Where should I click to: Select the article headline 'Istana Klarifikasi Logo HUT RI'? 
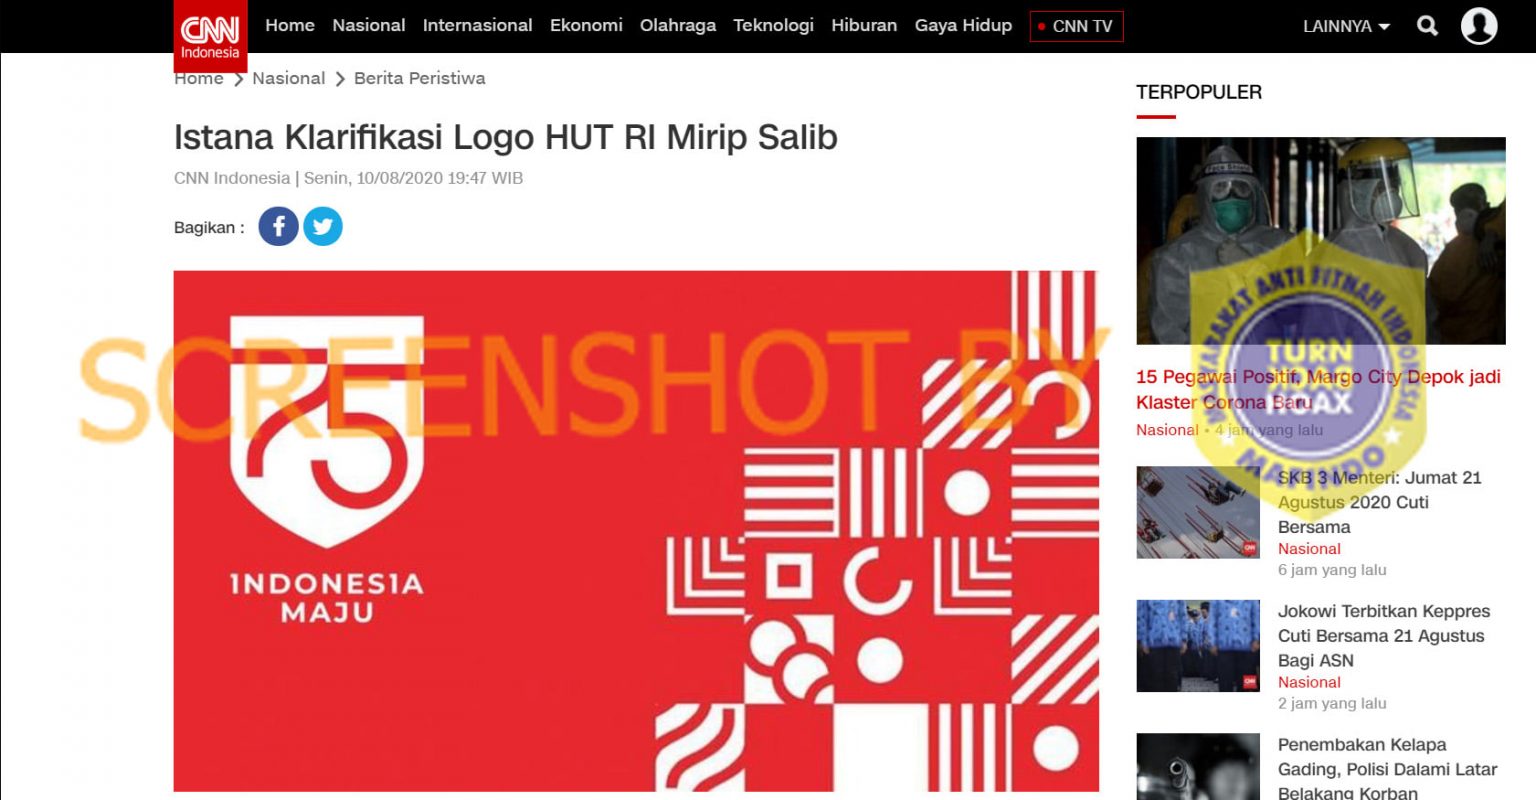pyautogui.click(x=506, y=137)
